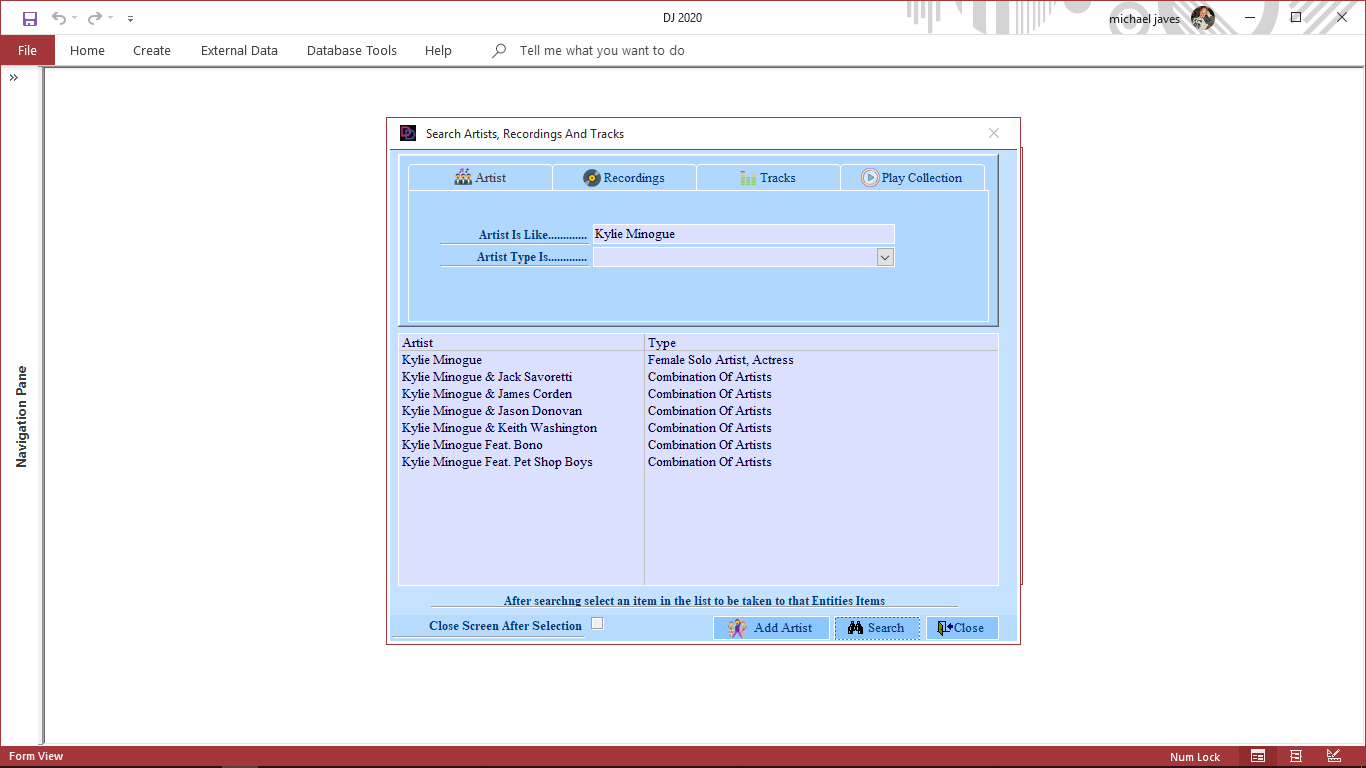Screen dimensions: 1366x768
Task: Click the Tell me search lightbulb icon
Action: 499,50
